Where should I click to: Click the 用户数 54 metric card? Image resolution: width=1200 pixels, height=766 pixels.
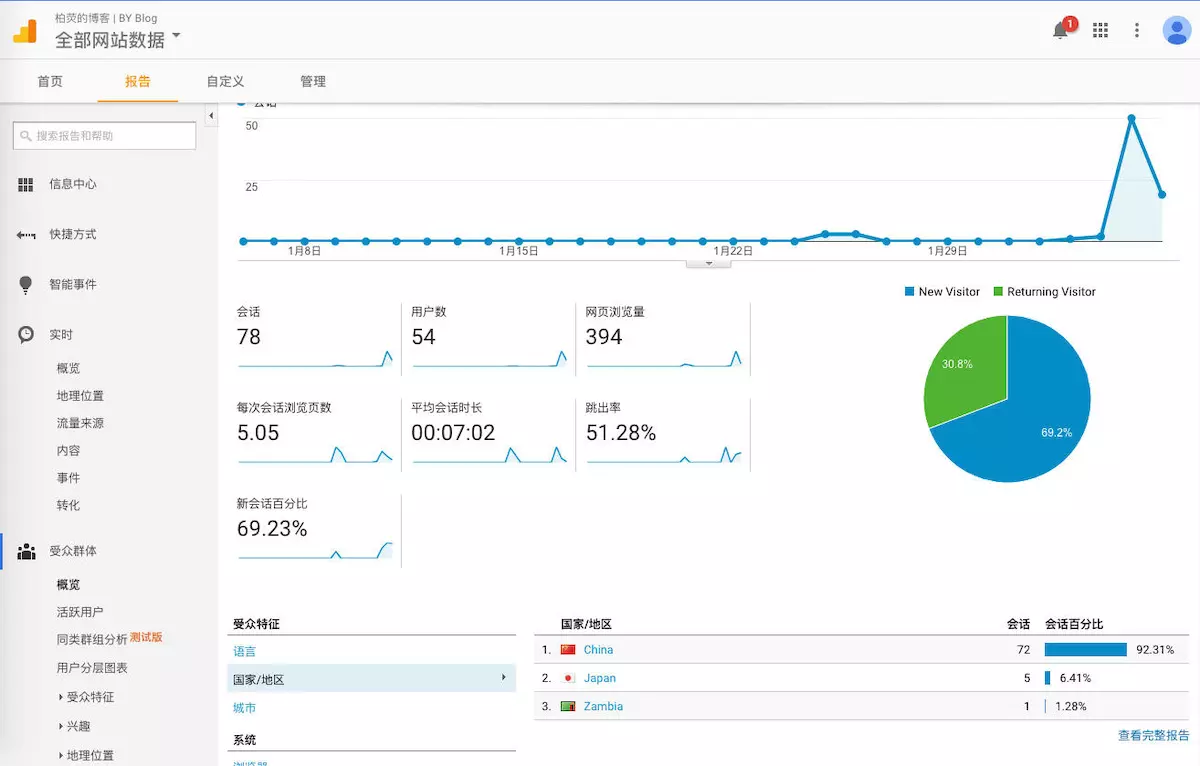click(489, 338)
